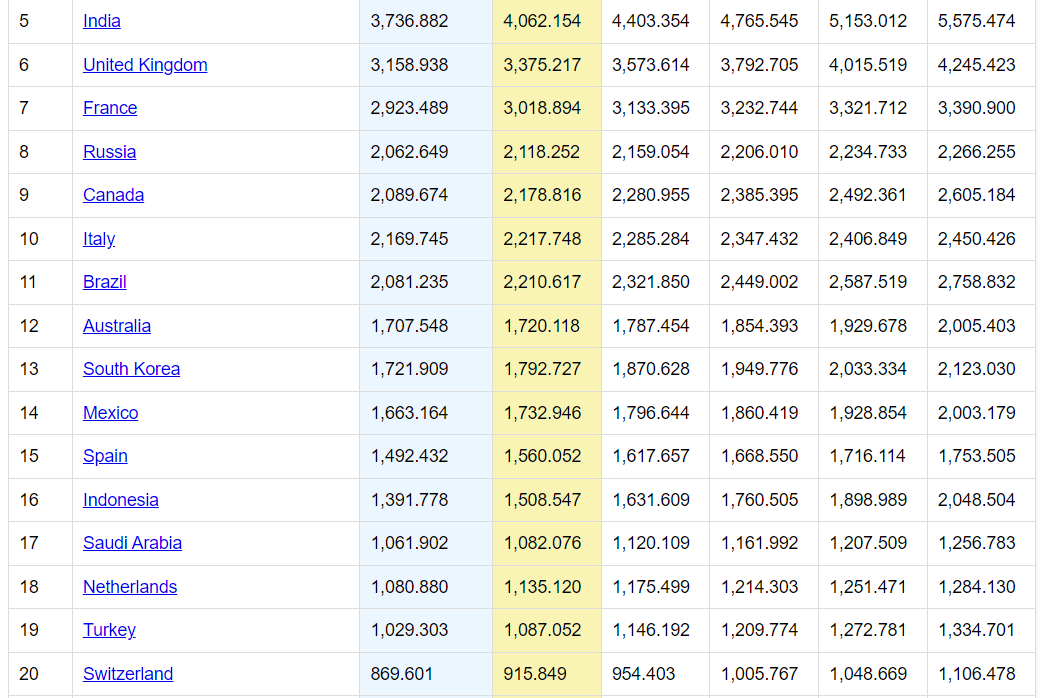Select South Korea's value 1,721.909
Screen dimensions: 1046x698
(409, 369)
